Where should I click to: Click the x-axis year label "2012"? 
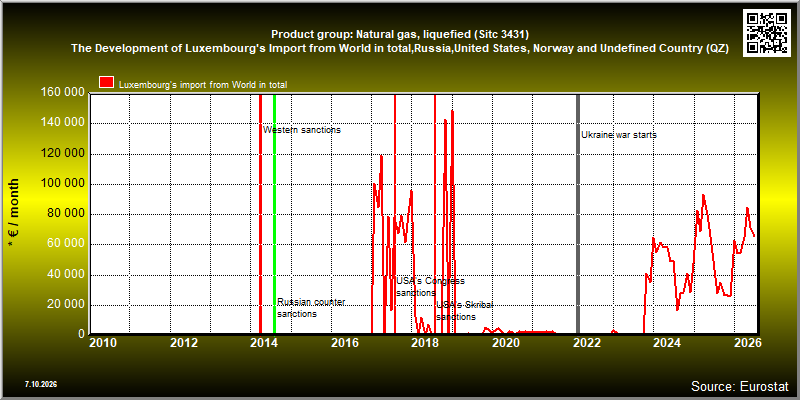(184, 343)
